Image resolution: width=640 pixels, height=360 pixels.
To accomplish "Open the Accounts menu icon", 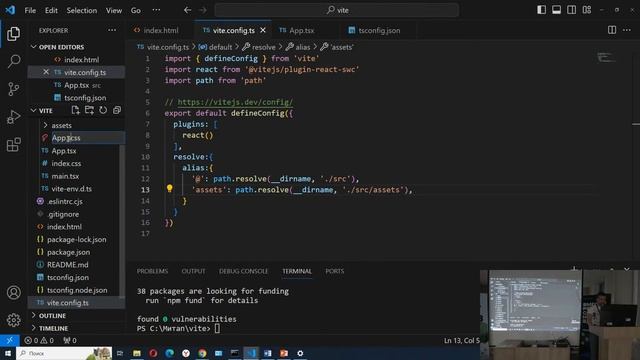I will click(13, 293).
